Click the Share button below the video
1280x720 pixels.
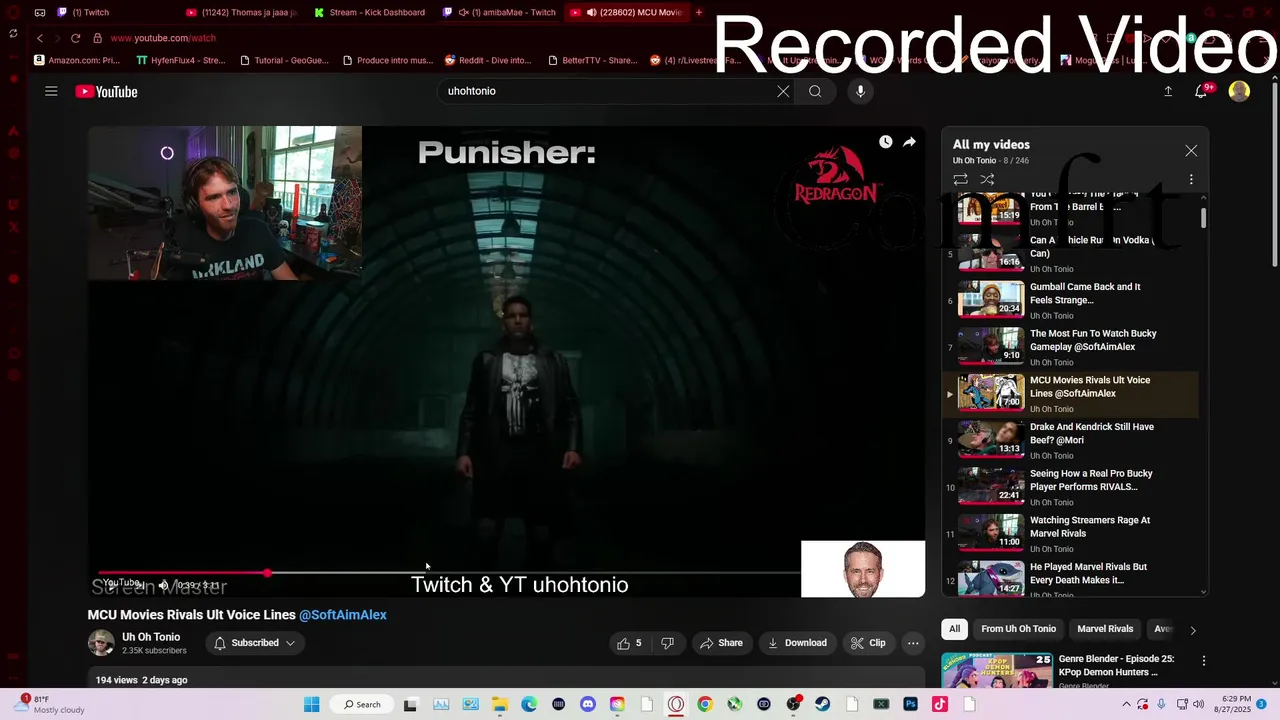coord(721,643)
